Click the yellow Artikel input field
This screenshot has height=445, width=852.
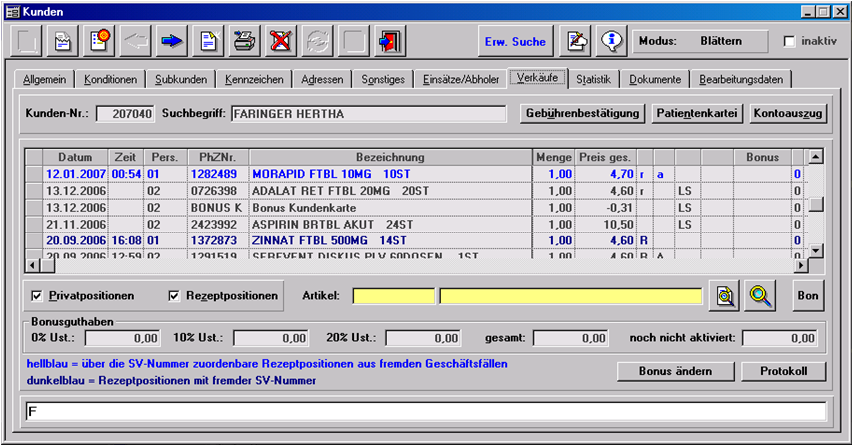coord(392,296)
